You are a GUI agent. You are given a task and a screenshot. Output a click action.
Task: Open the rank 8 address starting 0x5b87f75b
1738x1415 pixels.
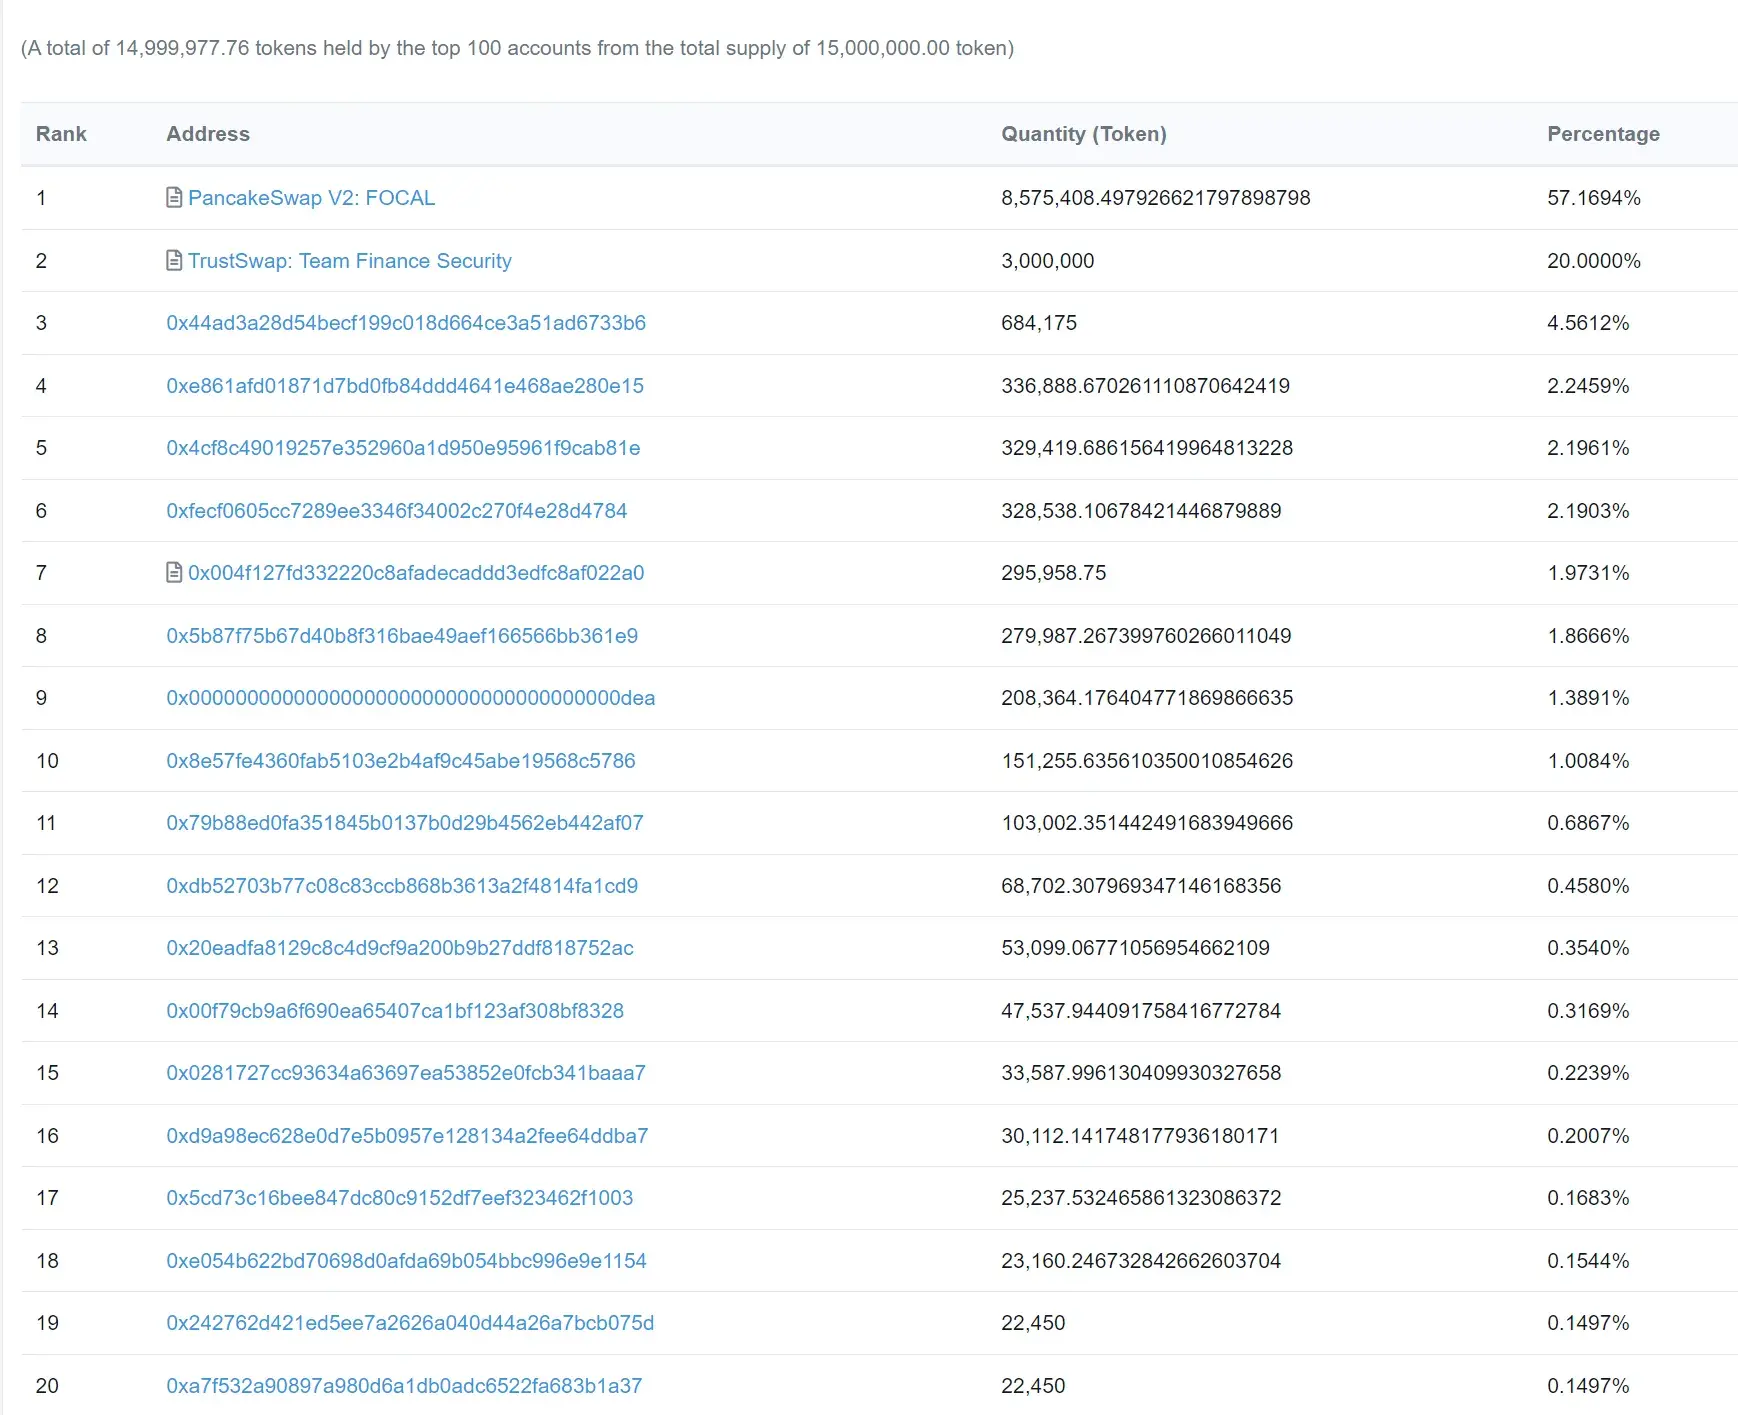click(x=402, y=636)
